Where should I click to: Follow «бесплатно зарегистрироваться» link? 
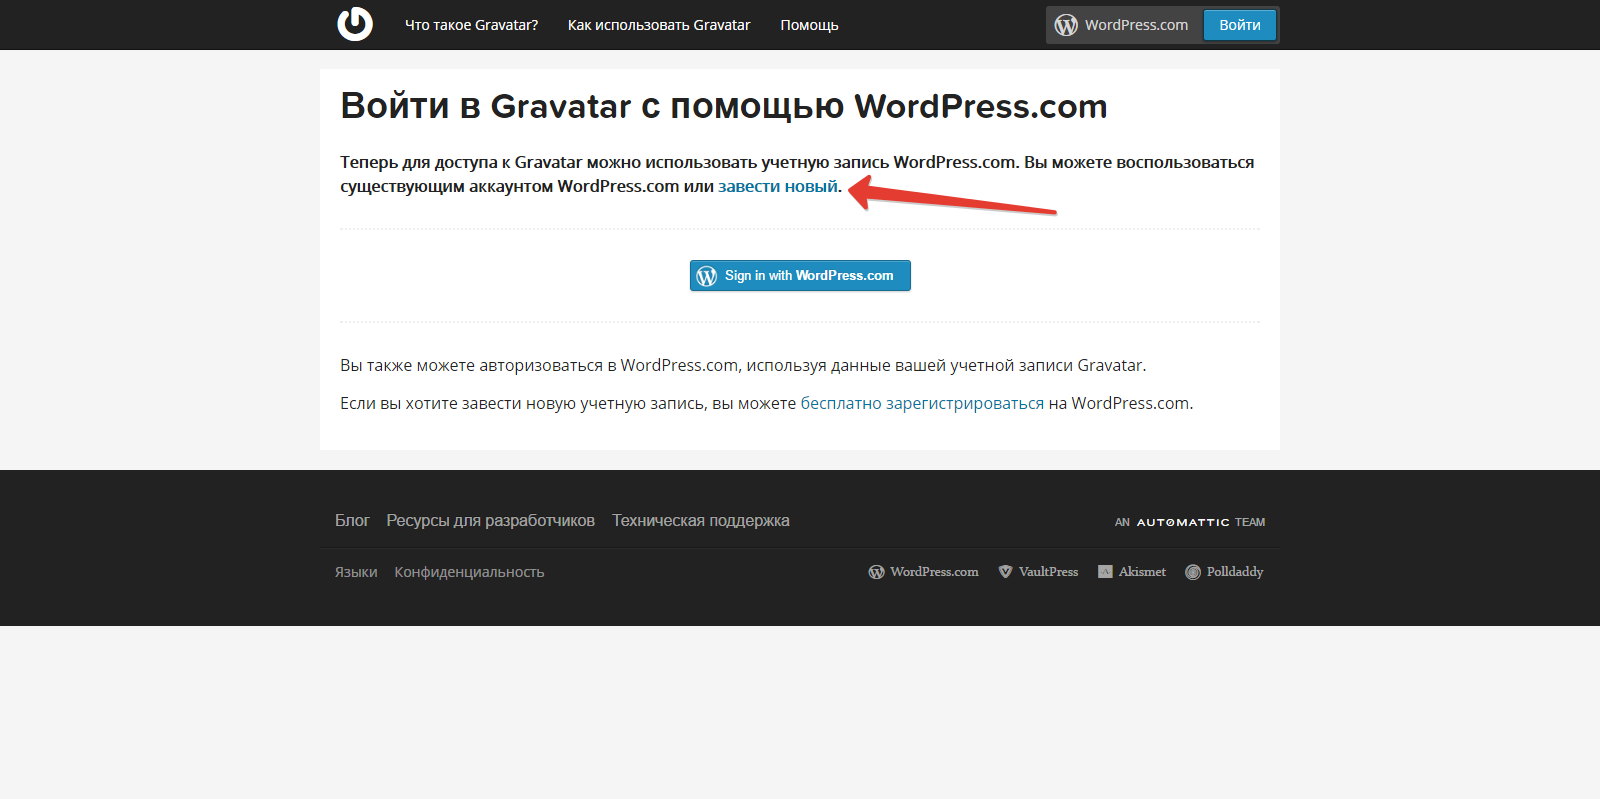pos(922,403)
